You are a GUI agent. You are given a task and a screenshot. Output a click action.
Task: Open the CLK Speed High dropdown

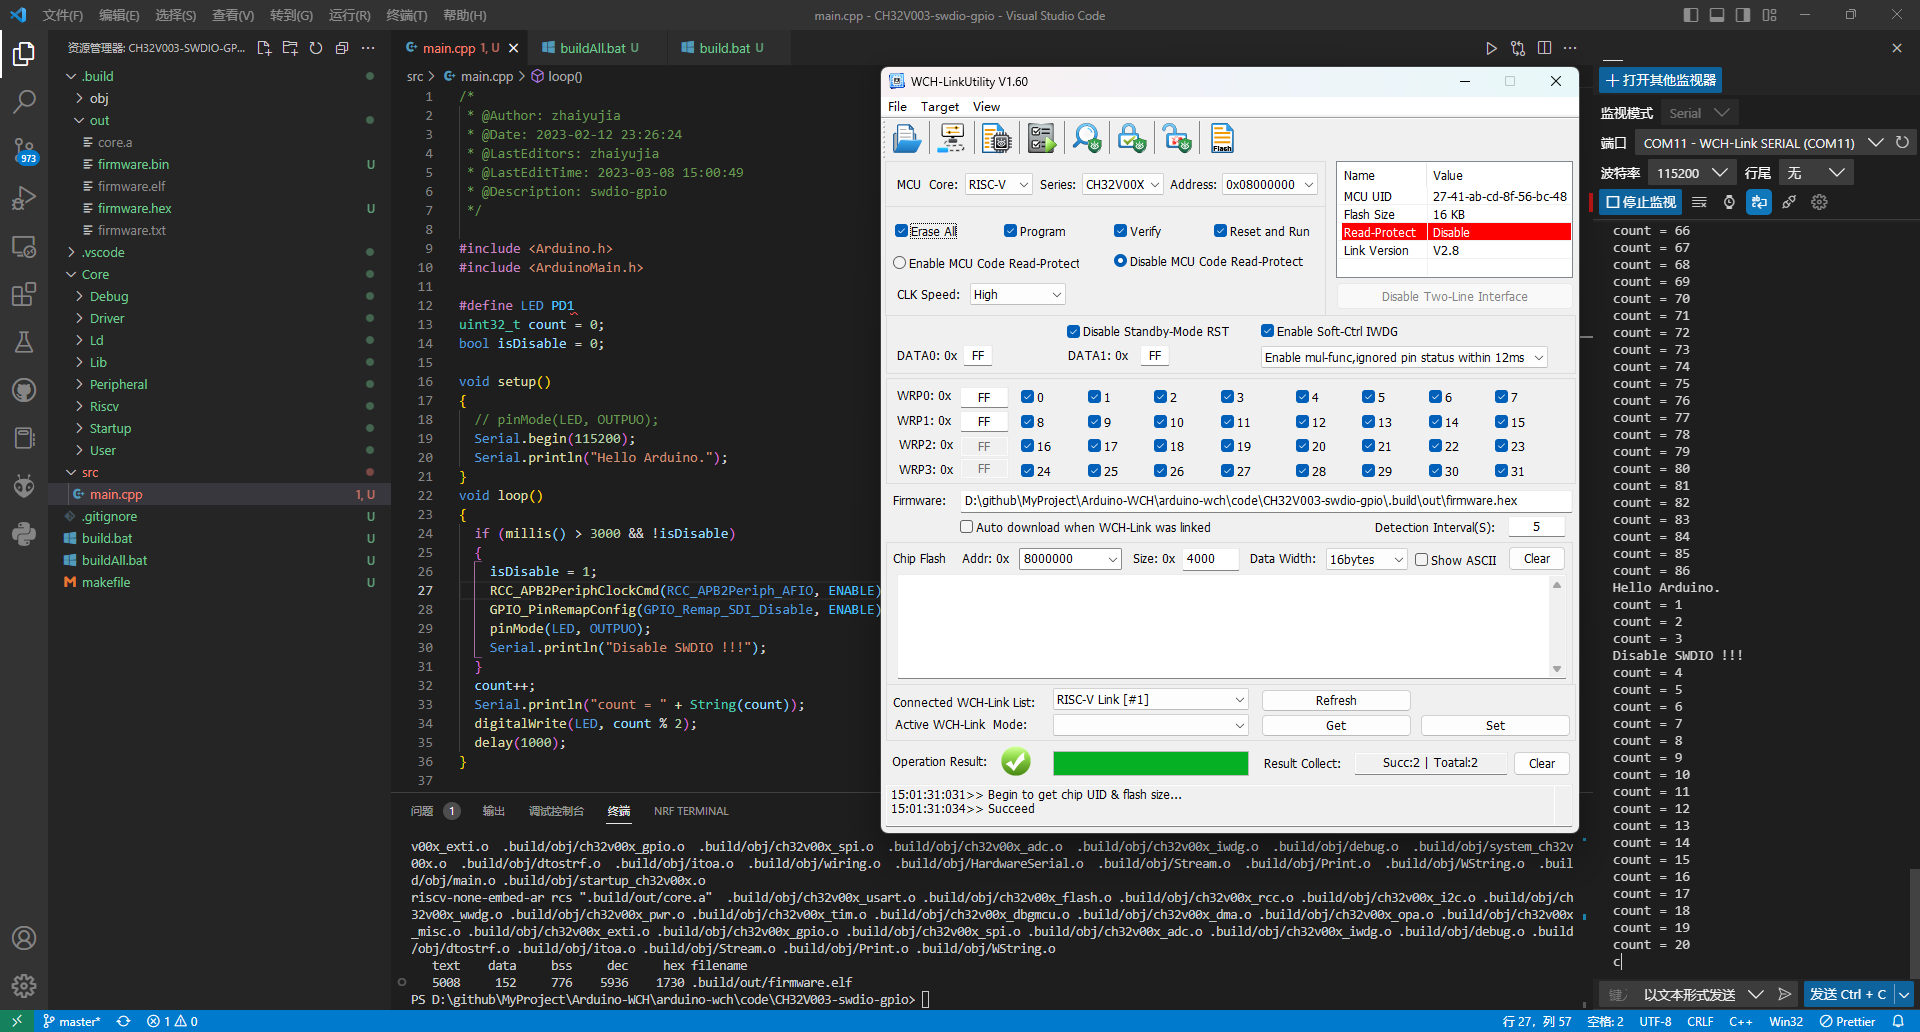click(x=1017, y=295)
